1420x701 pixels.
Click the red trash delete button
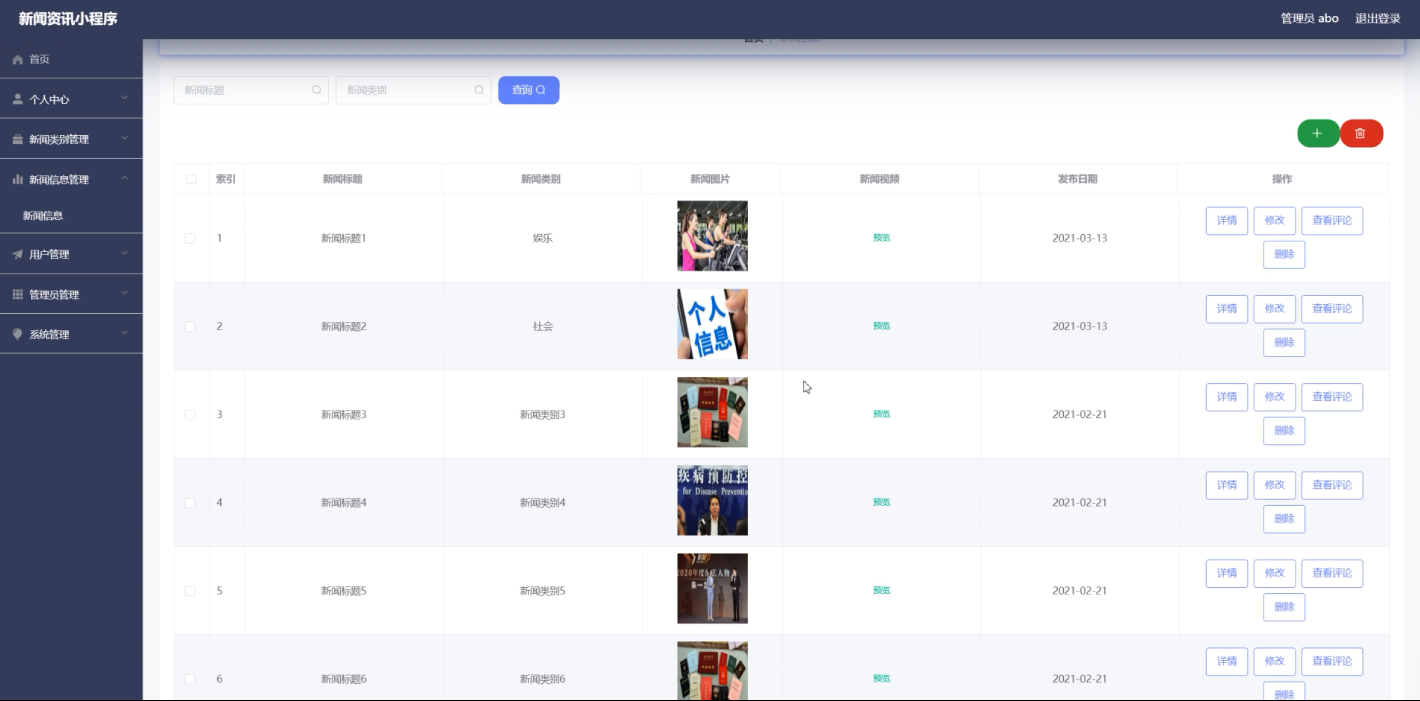click(1360, 133)
